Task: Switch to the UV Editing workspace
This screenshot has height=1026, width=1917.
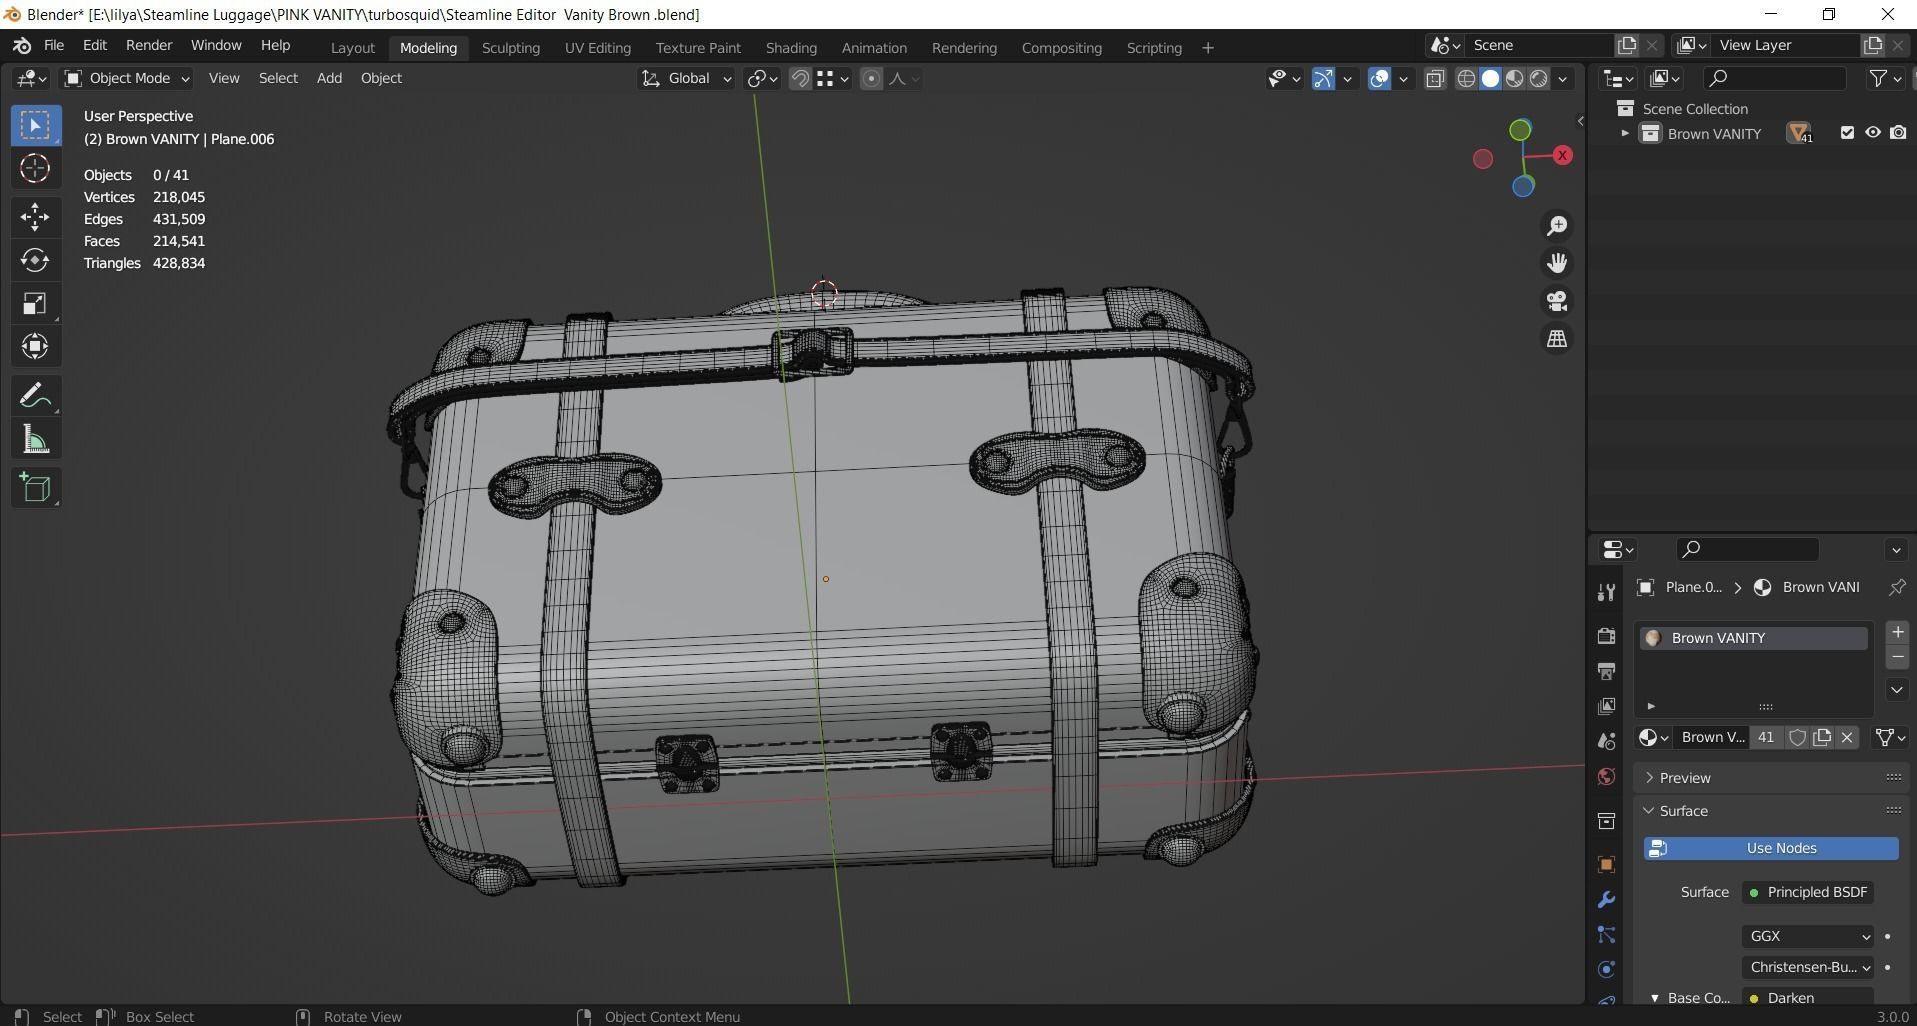Action: 597,48
